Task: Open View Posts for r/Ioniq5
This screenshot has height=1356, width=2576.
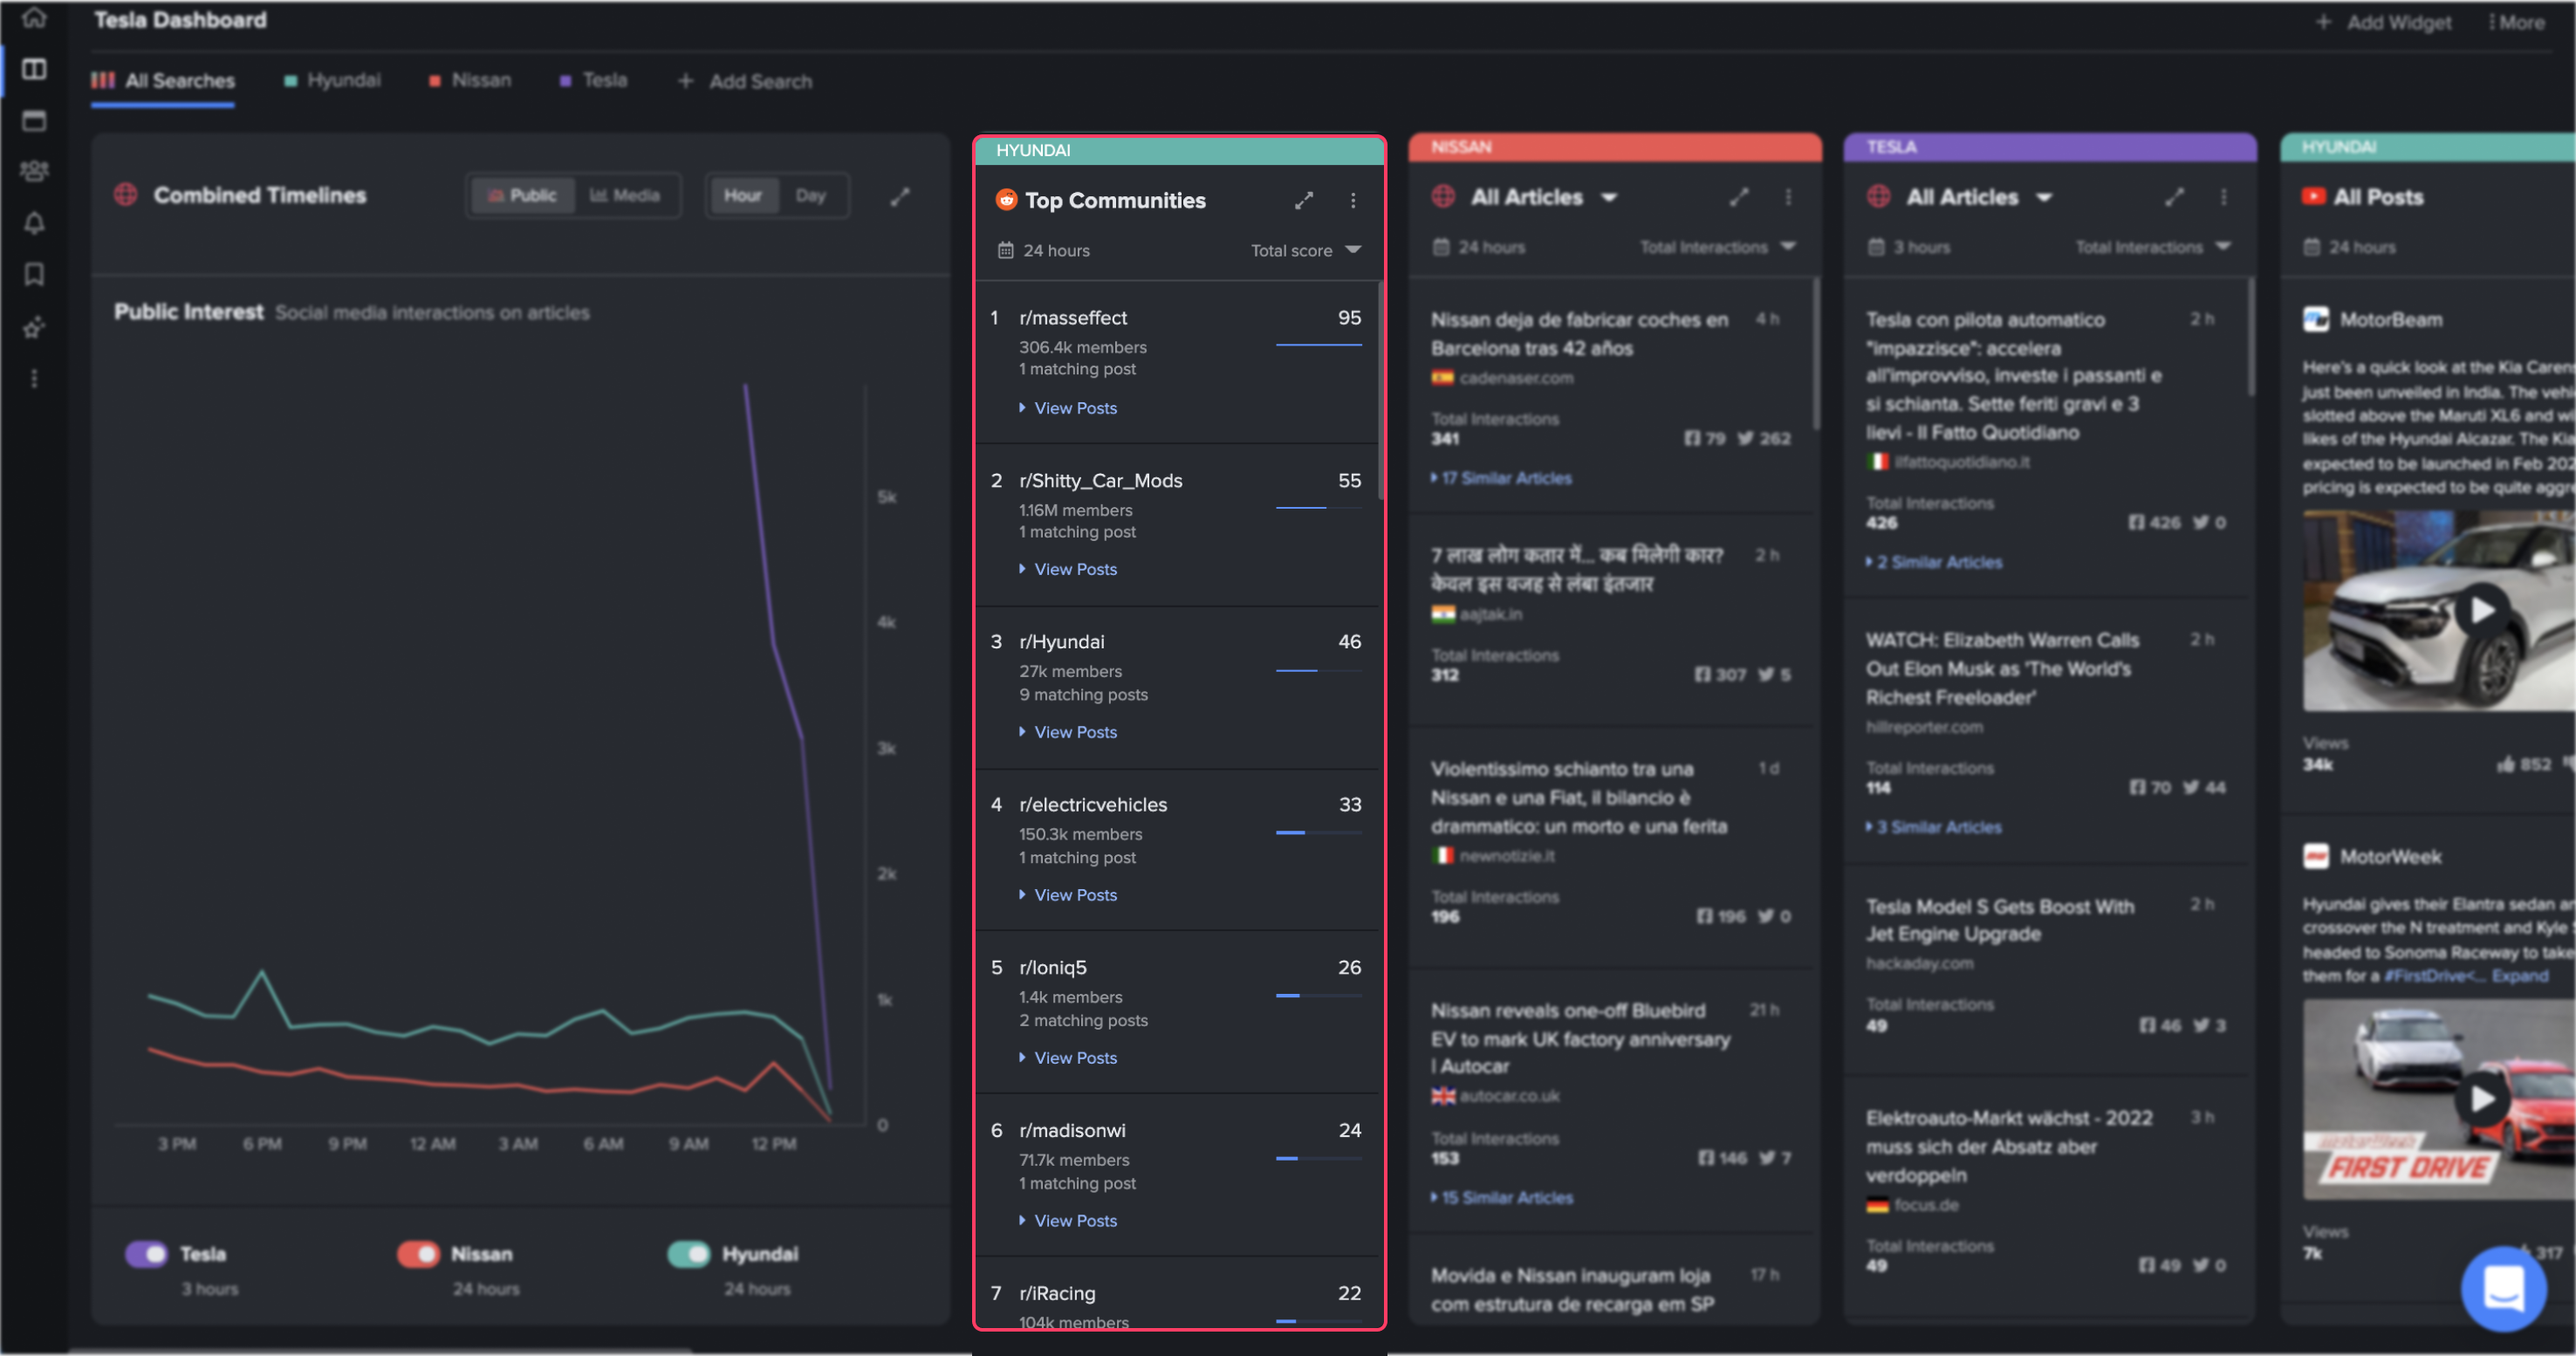Action: point(1068,1058)
